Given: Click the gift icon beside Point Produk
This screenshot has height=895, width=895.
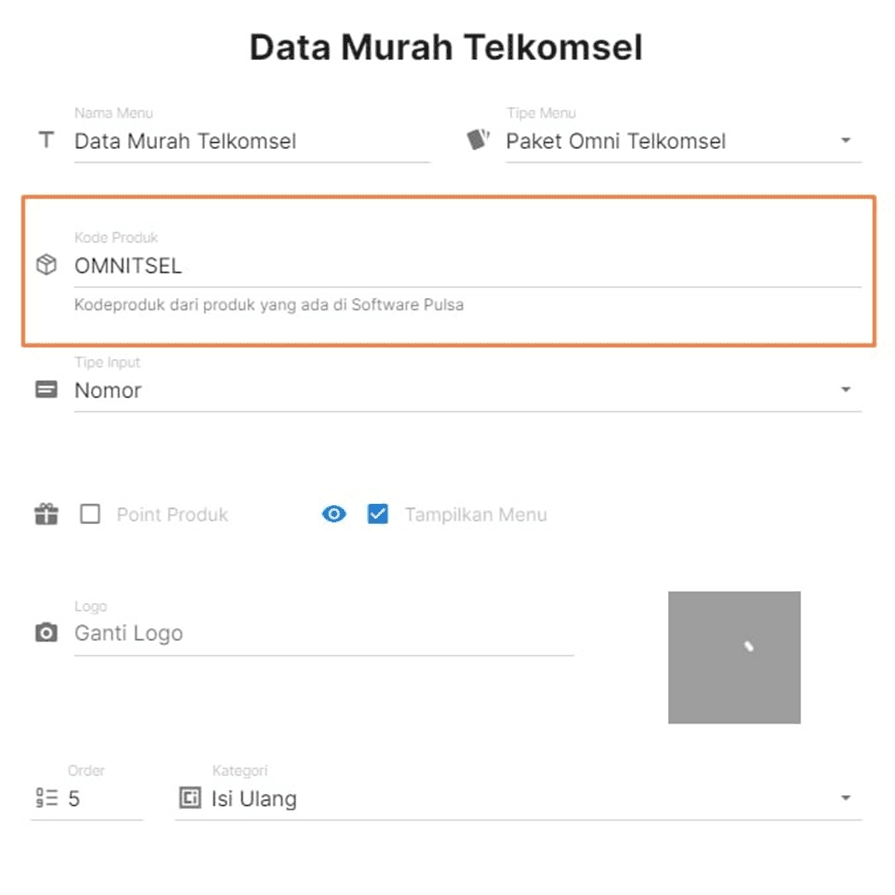Looking at the screenshot, I should pyautogui.click(x=46, y=515).
